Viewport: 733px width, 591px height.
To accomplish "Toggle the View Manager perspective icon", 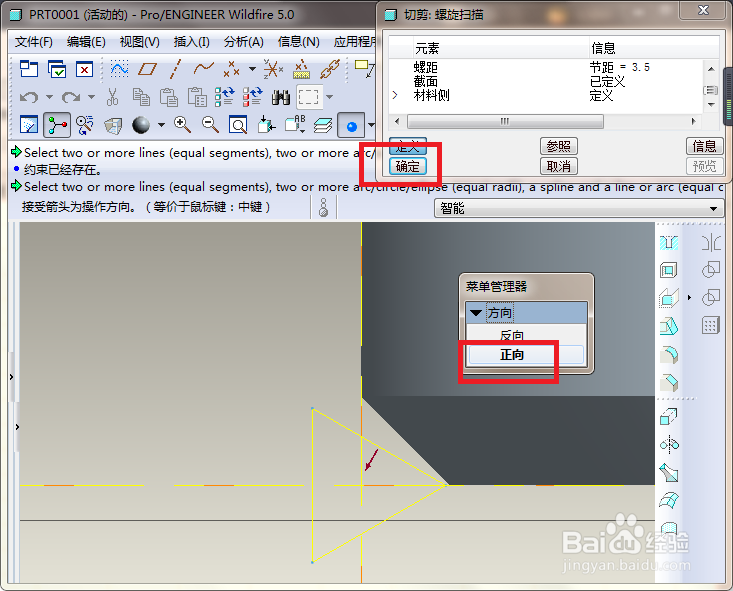I will pos(113,125).
